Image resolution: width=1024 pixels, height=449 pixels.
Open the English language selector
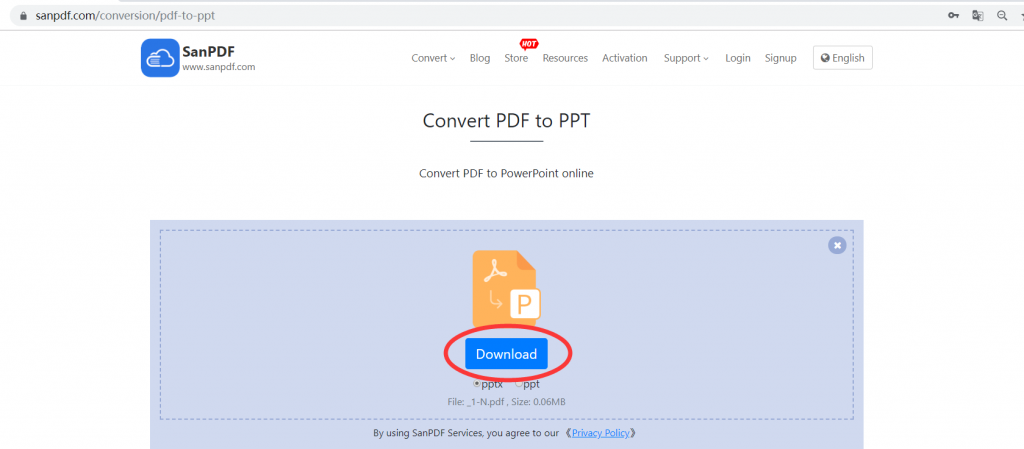(842, 57)
